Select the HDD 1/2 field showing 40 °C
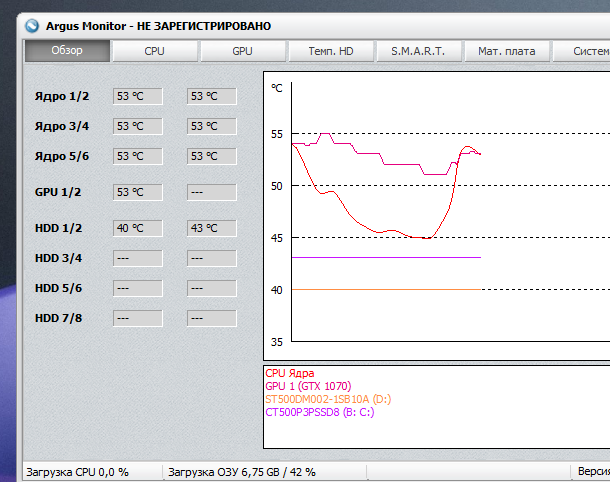The image size is (610, 482). [137, 228]
